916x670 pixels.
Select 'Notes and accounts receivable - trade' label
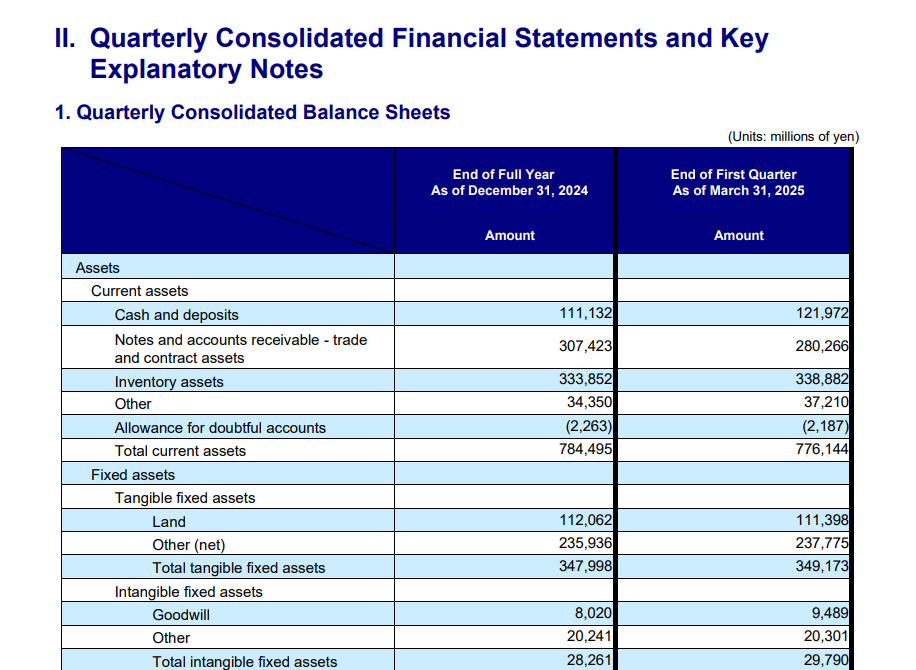pyautogui.click(x=241, y=340)
